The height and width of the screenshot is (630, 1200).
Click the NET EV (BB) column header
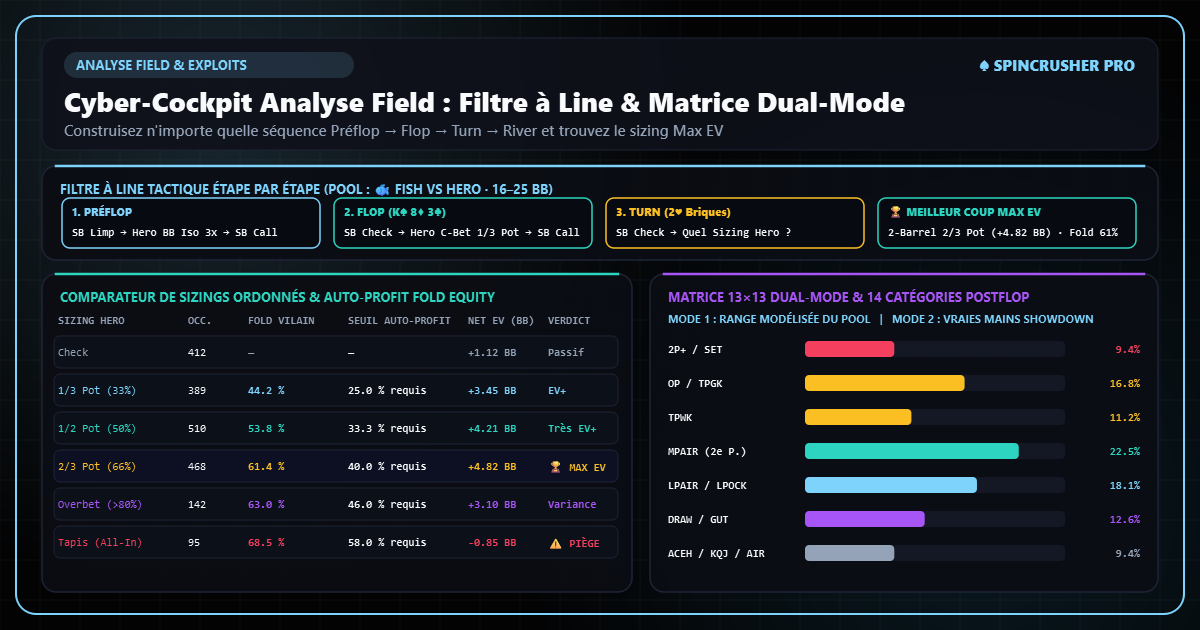tap(499, 321)
